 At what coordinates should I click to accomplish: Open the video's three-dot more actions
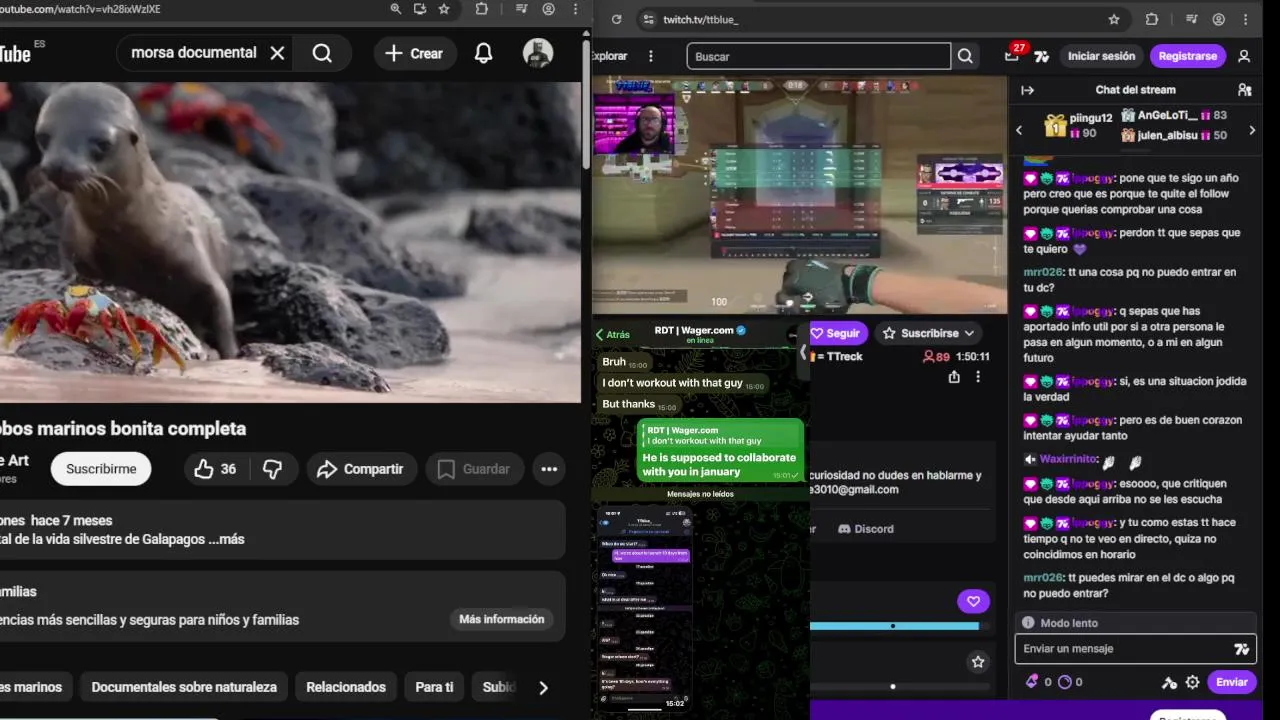point(549,469)
